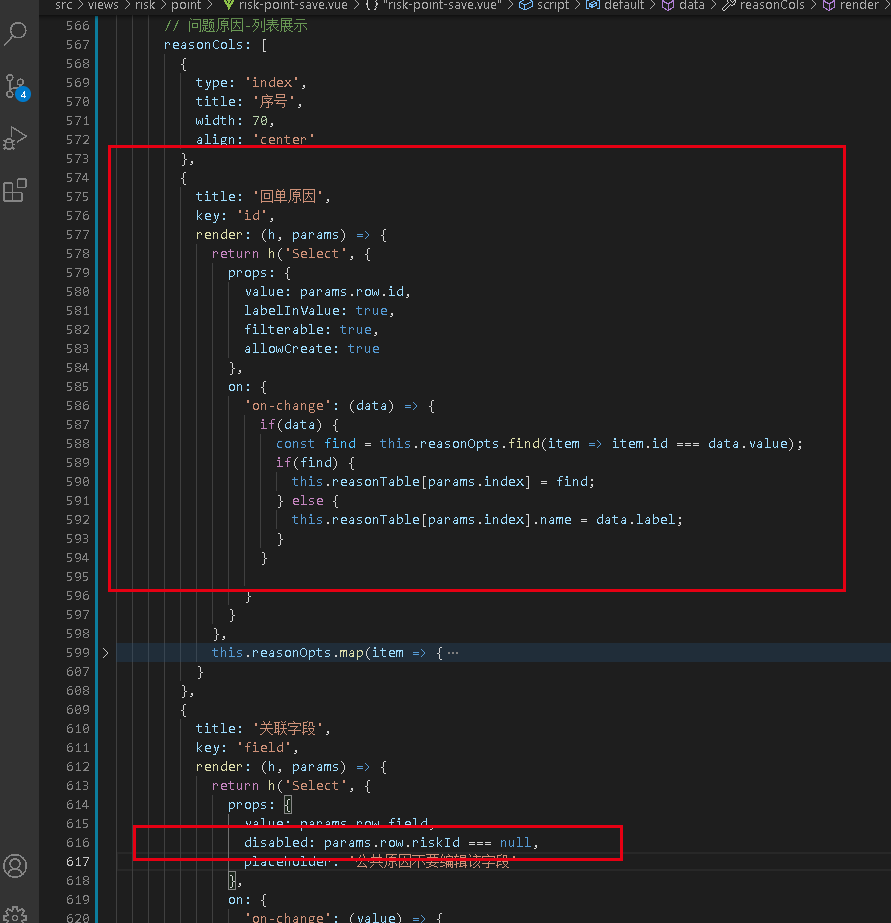Expand the folded block at line 599

105,653
